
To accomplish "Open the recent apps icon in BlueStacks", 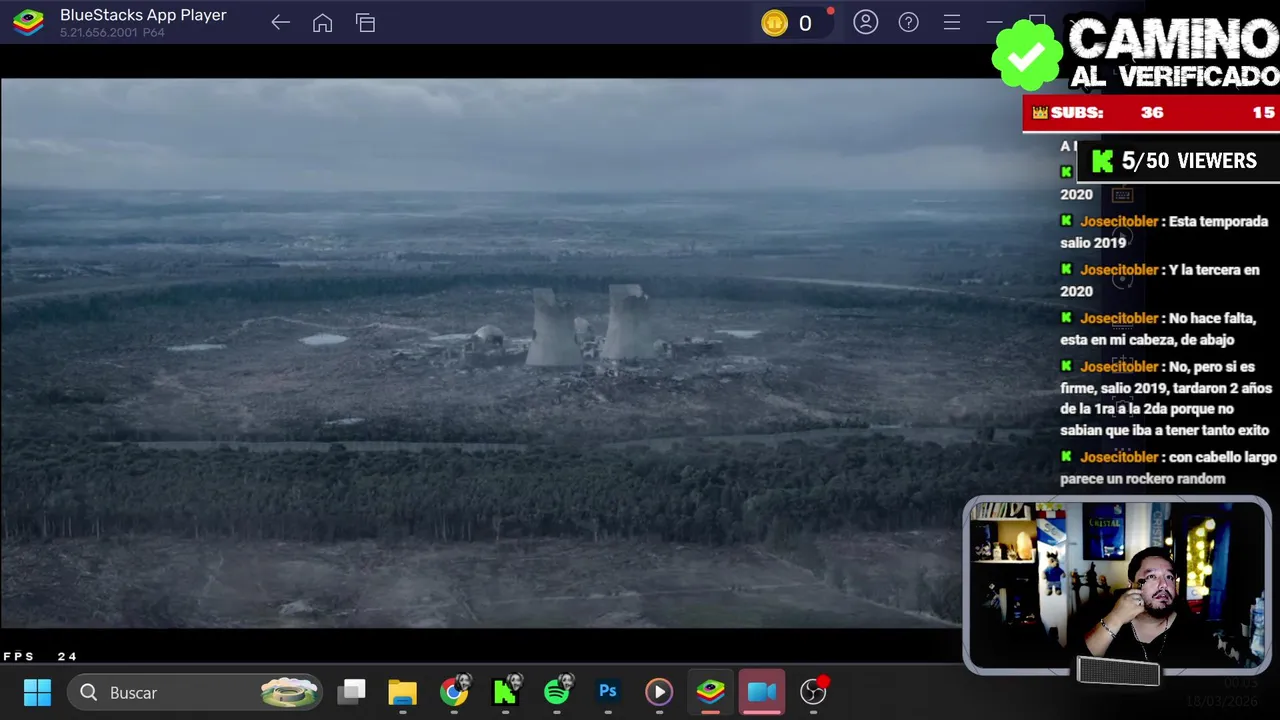I will pyautogui.click(x=365, y=23).
